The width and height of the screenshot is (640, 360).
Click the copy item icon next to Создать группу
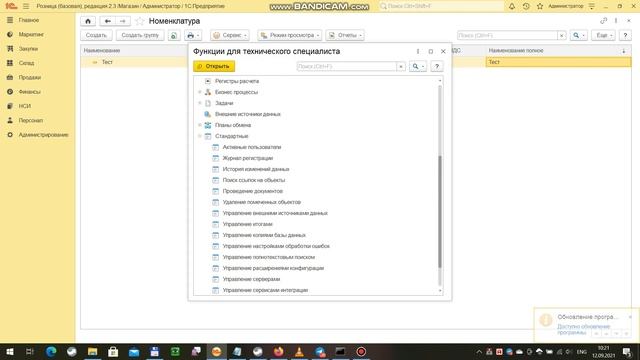point(174,36)
